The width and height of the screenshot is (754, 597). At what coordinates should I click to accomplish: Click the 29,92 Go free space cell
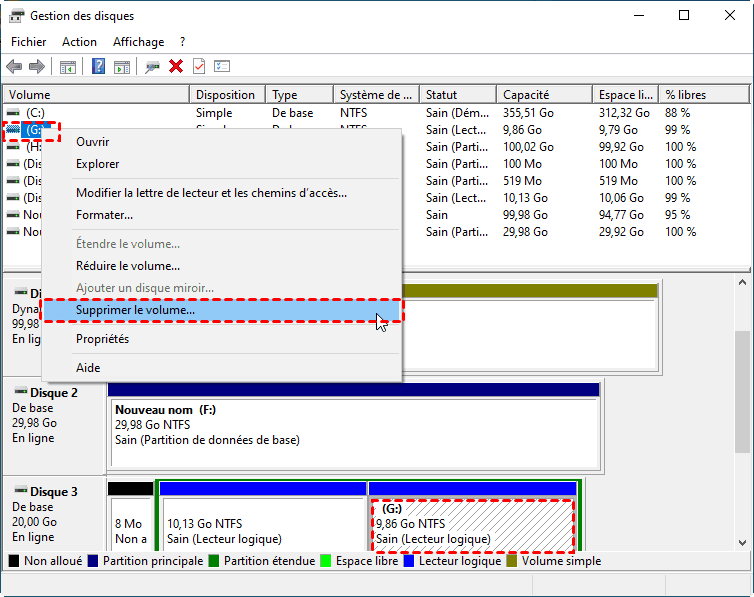pos(621,232)
